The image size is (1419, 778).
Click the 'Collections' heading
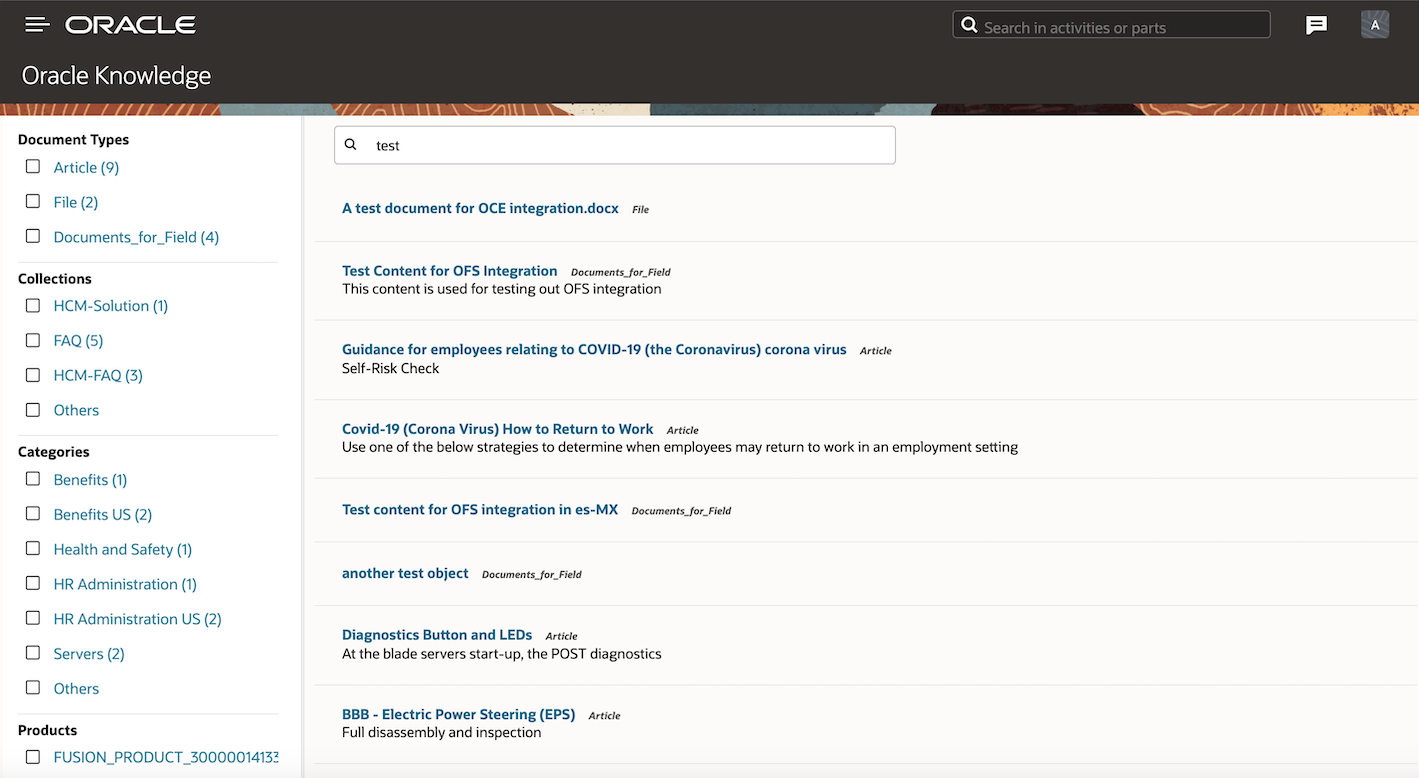point(55,279)
